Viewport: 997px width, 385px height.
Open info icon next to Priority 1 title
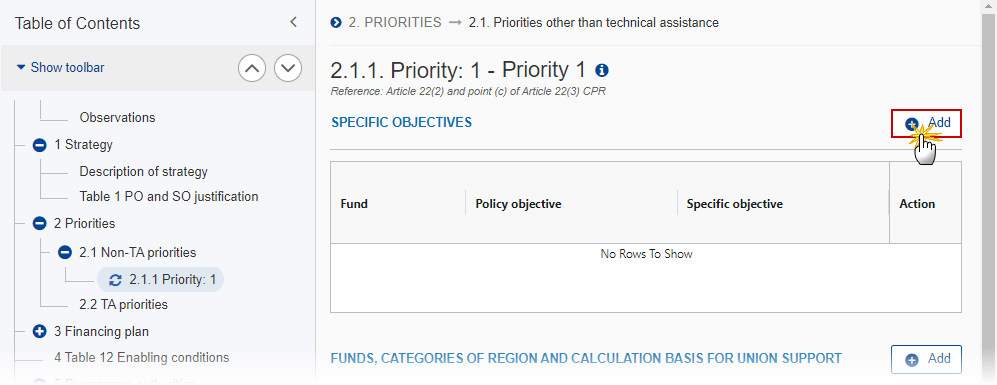tap(602, 70)
